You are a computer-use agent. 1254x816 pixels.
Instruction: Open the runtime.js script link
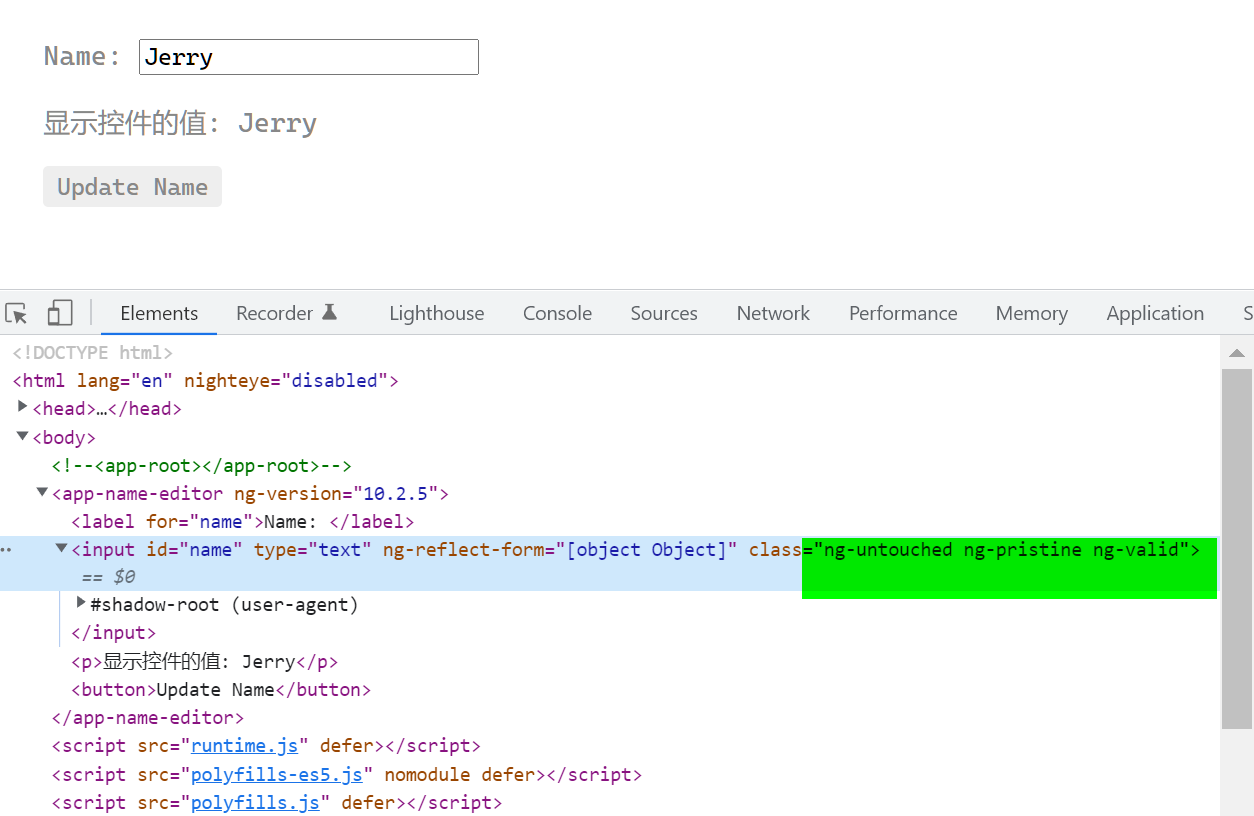(245, 746)
